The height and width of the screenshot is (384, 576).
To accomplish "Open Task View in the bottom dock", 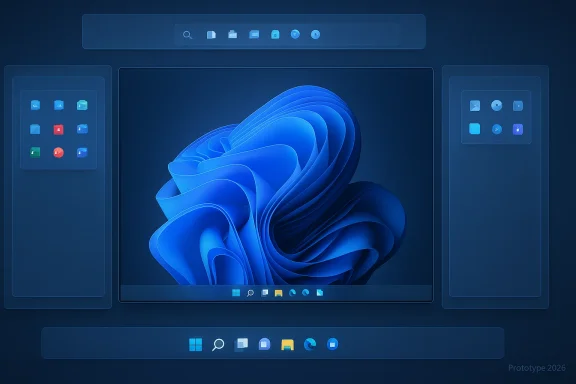I will coord(241,345).
